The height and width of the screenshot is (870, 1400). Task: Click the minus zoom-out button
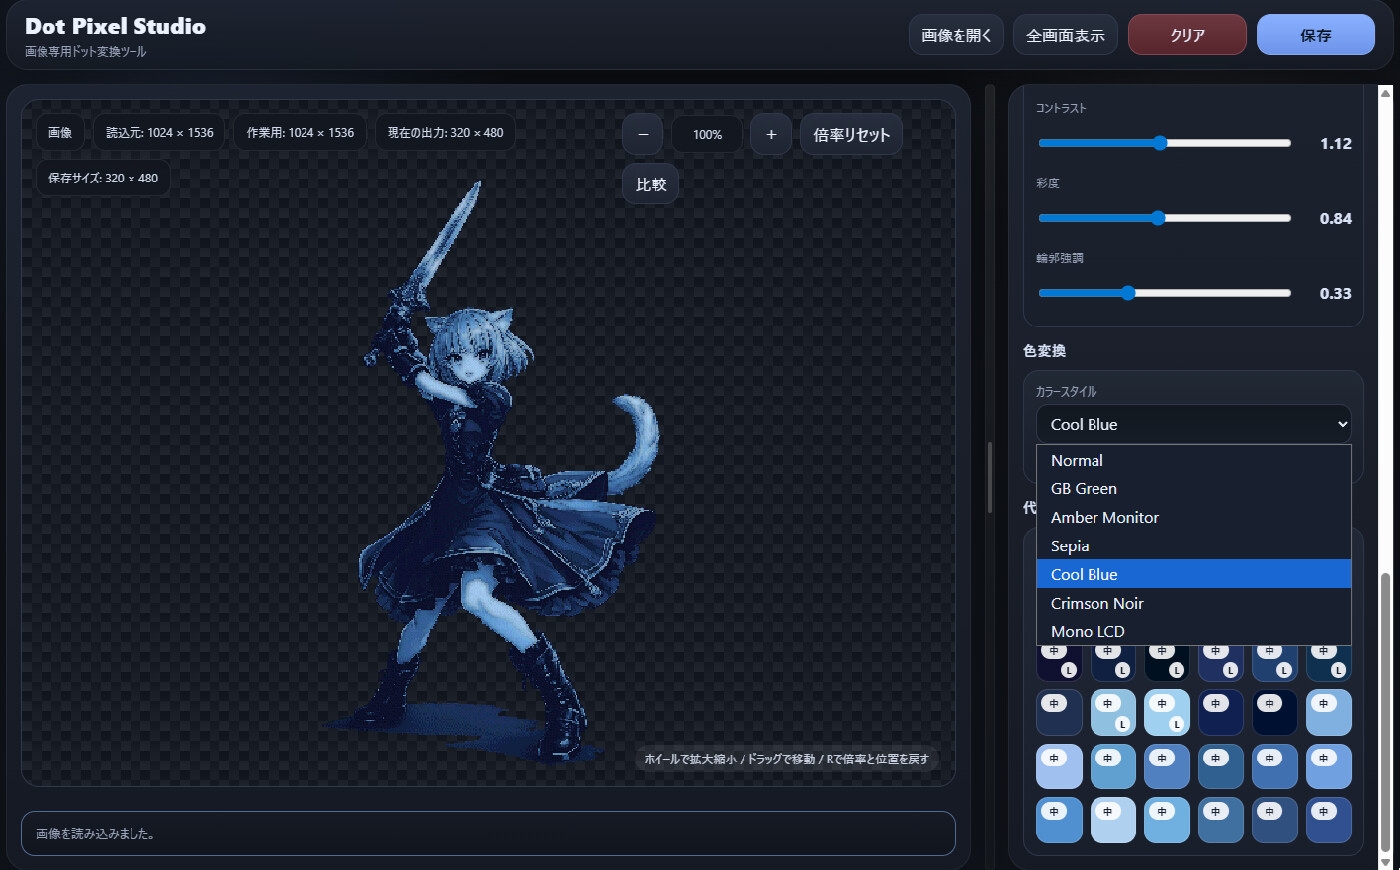pyautogui.click(x=643, y=134)
